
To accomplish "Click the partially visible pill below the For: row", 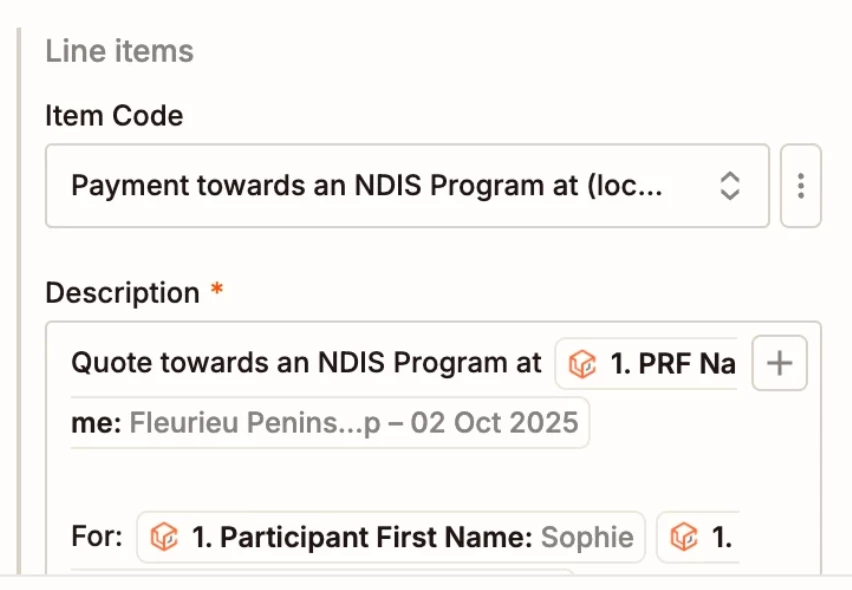I will [x=322, y=572].
